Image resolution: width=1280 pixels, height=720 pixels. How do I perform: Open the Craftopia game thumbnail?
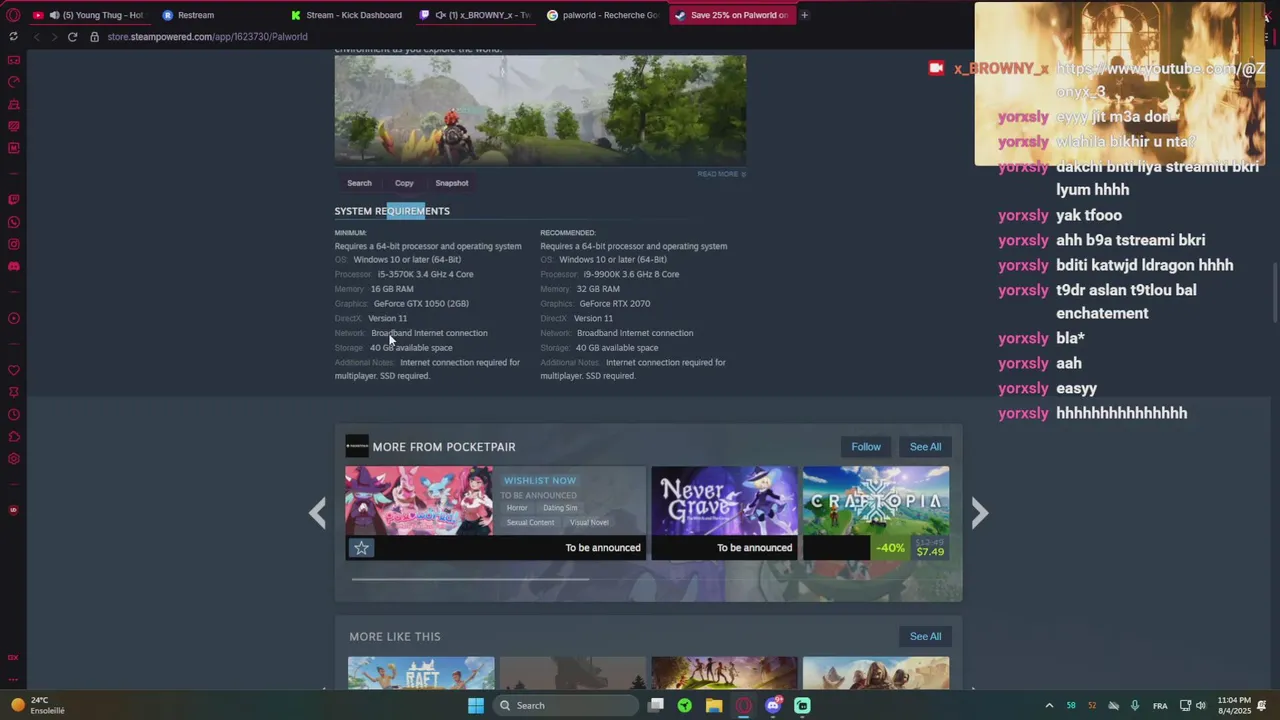[x=876, y=501]
